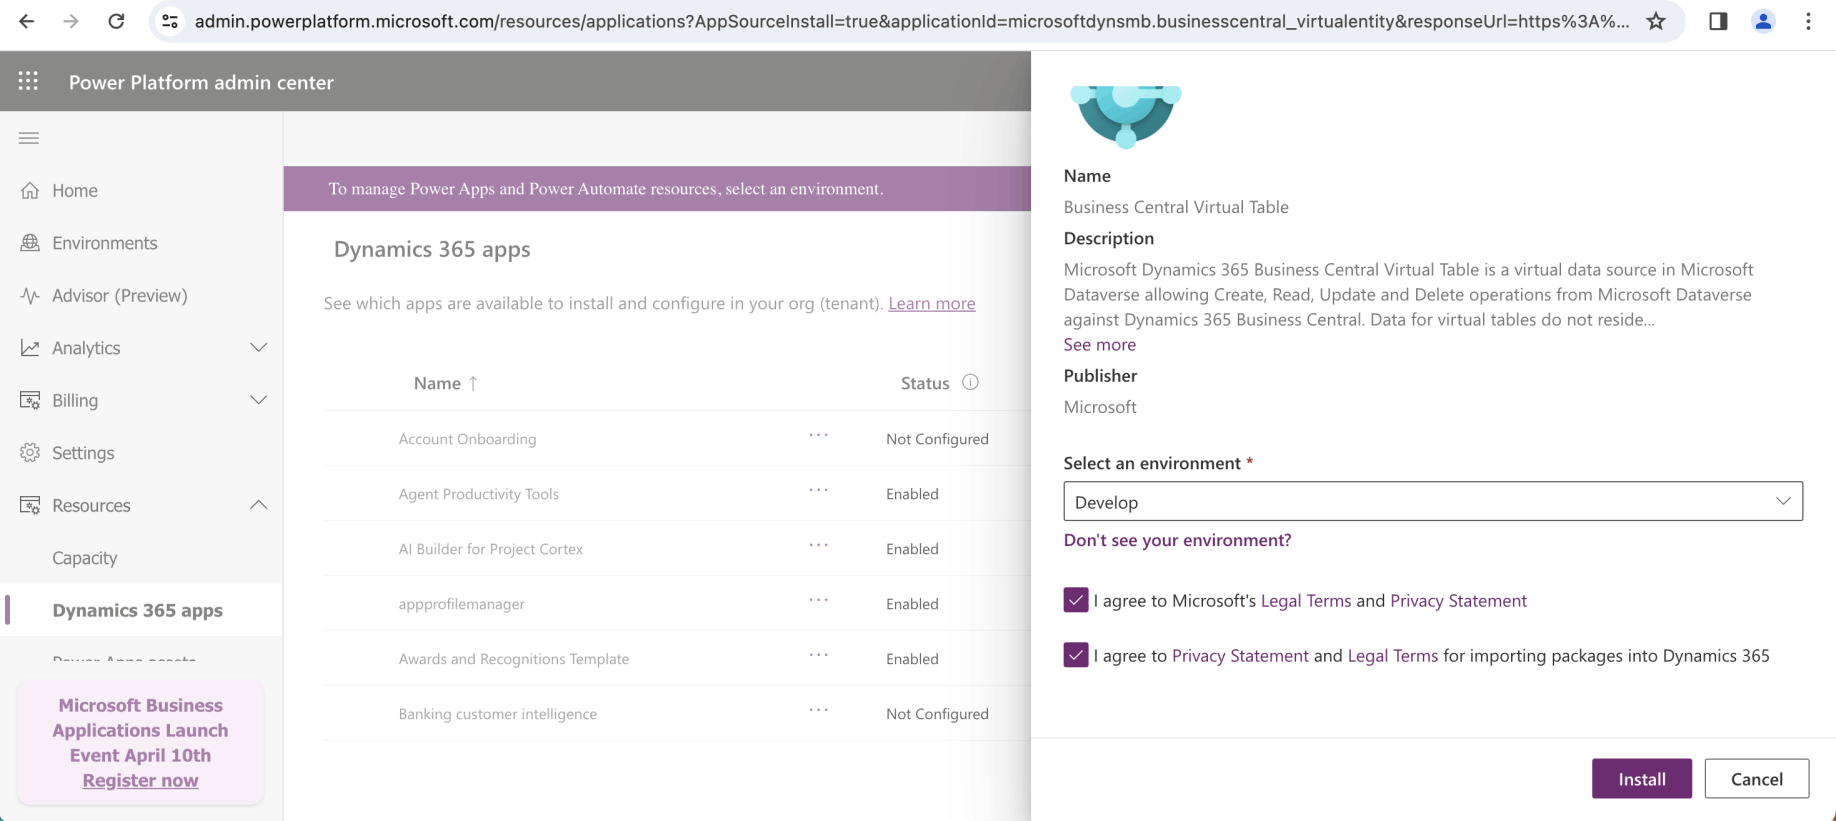The width and height of the screenshot is (1836, 821).
Task: Open Environments from the sidebar
Action: pos(104,243)
